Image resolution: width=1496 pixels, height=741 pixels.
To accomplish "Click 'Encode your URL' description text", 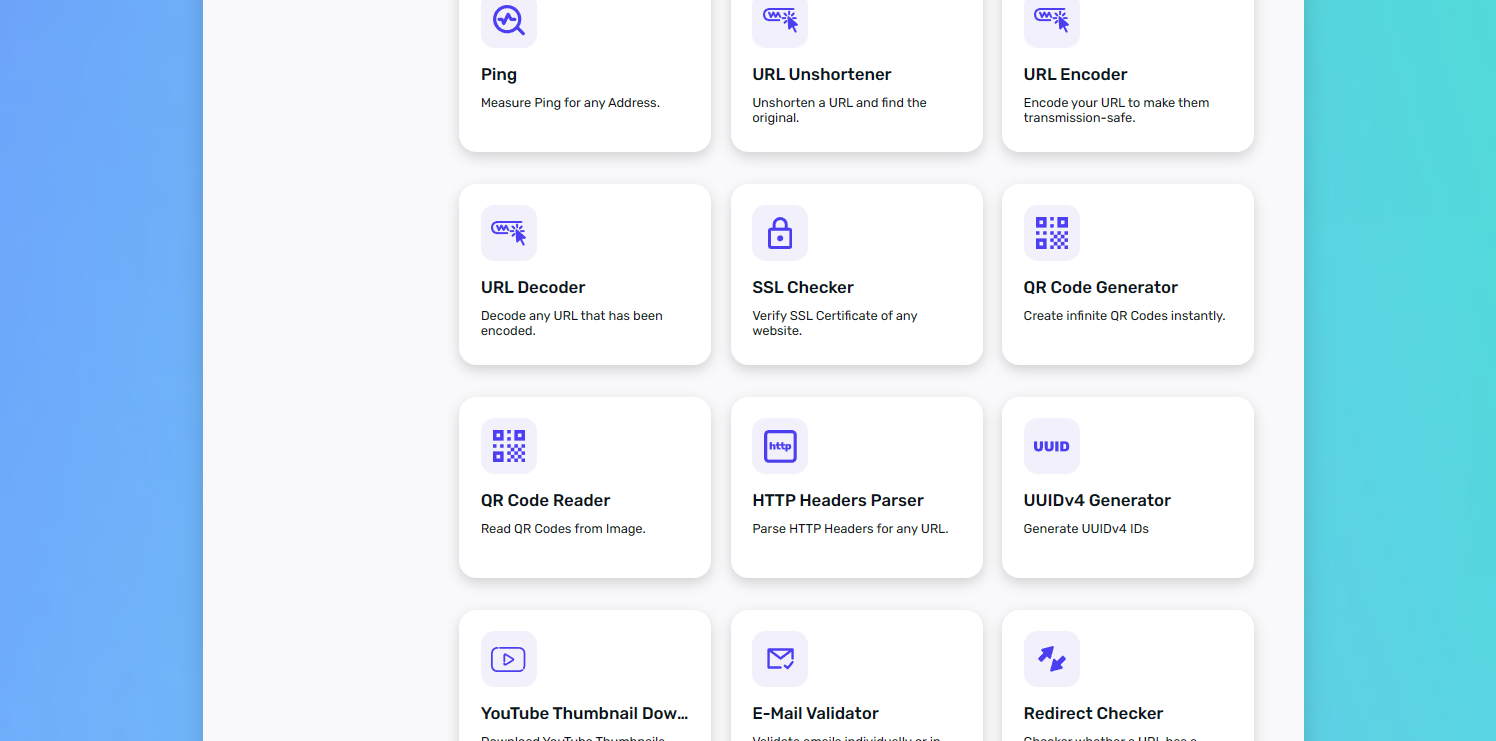I will [x=1116, y=110].
